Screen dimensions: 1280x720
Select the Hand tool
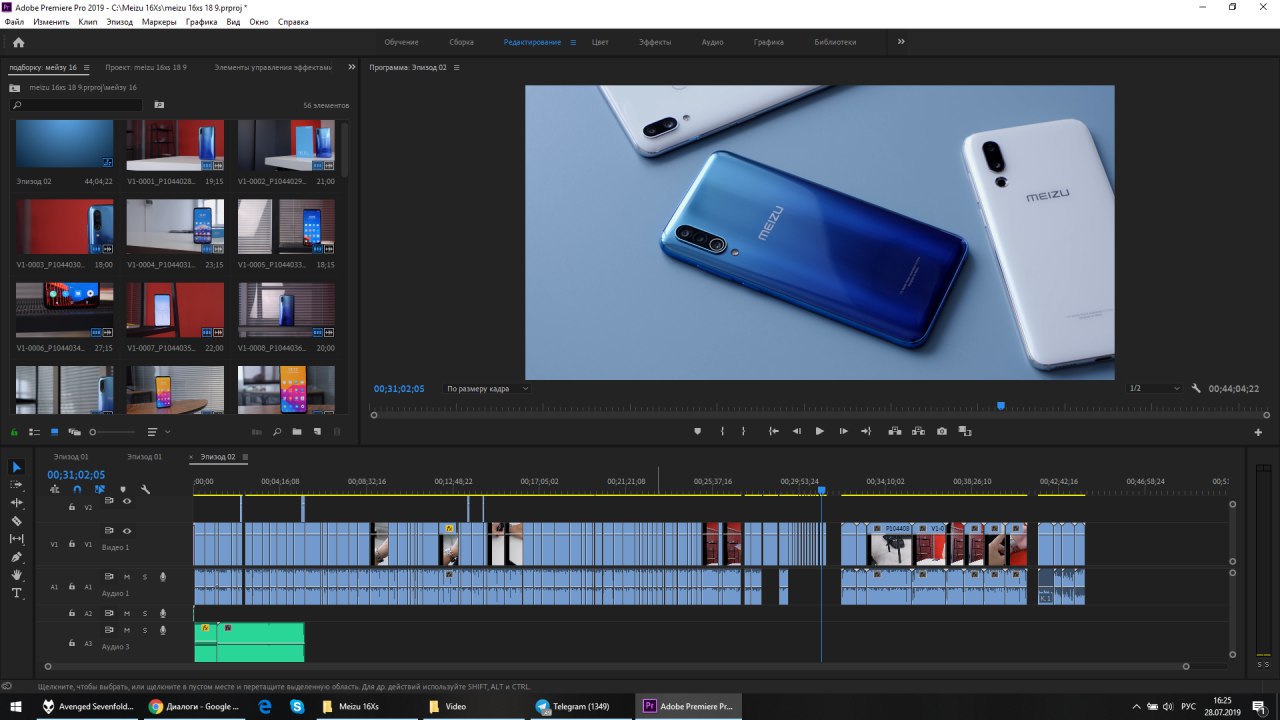pyautogui.click(x=16, y=575)
